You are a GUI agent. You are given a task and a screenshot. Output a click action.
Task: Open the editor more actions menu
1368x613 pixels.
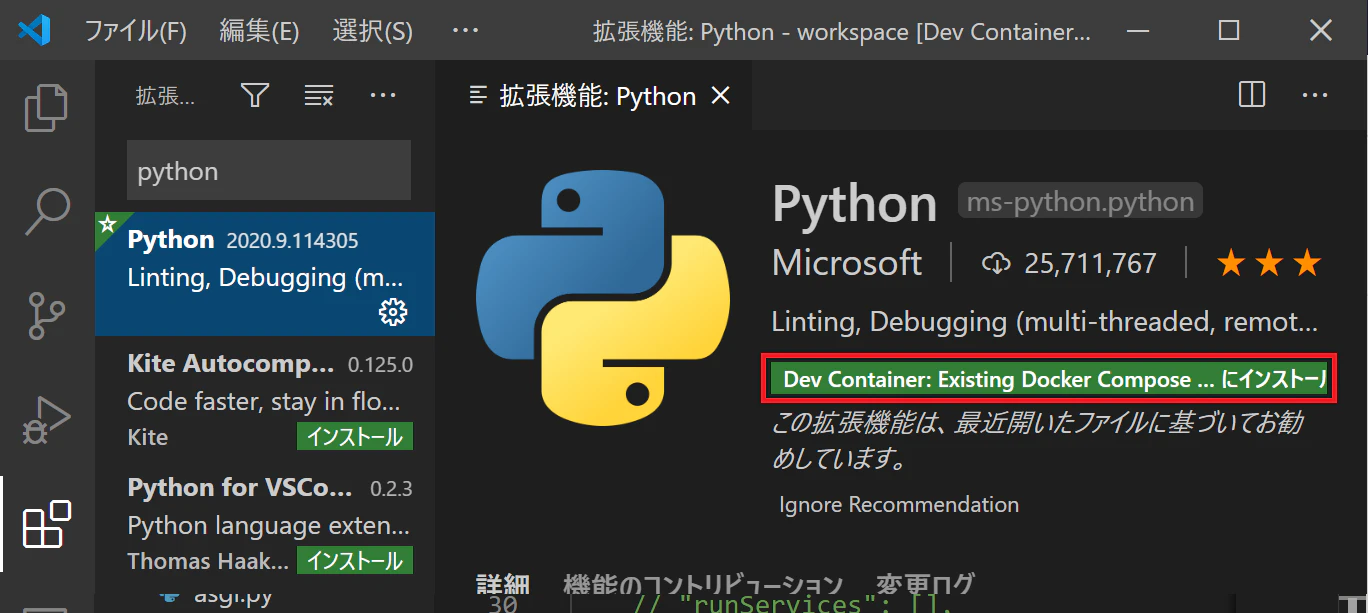[x=1315, y=95]
